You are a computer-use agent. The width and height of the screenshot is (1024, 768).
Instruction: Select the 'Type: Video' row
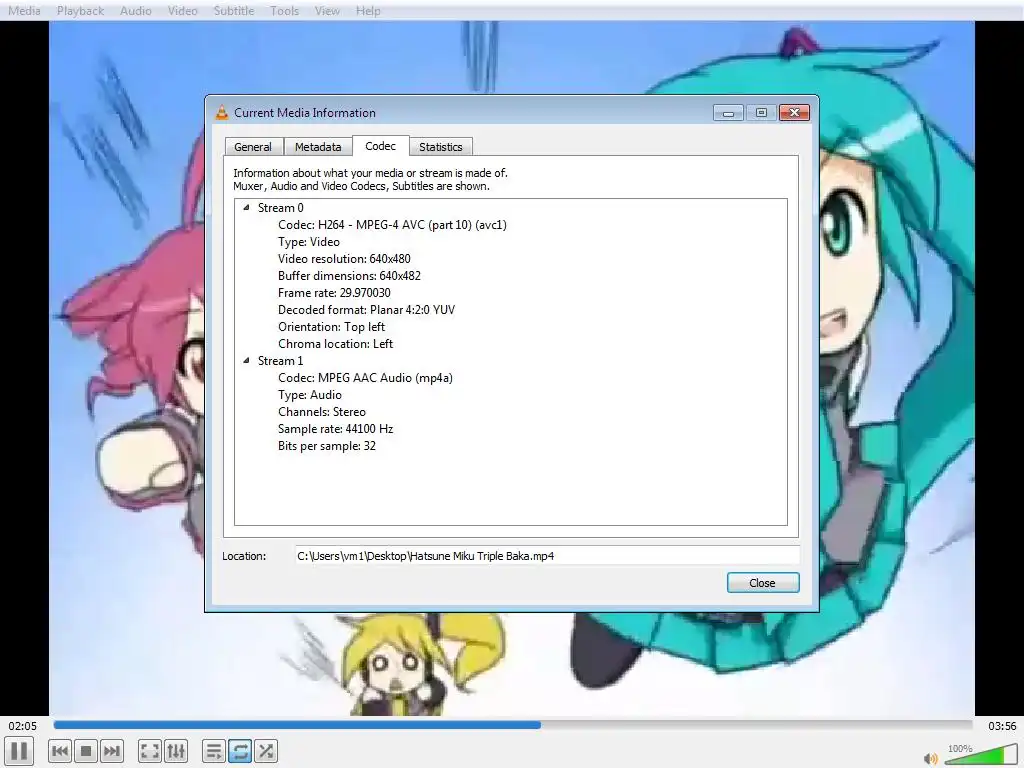tap(309, 242)
